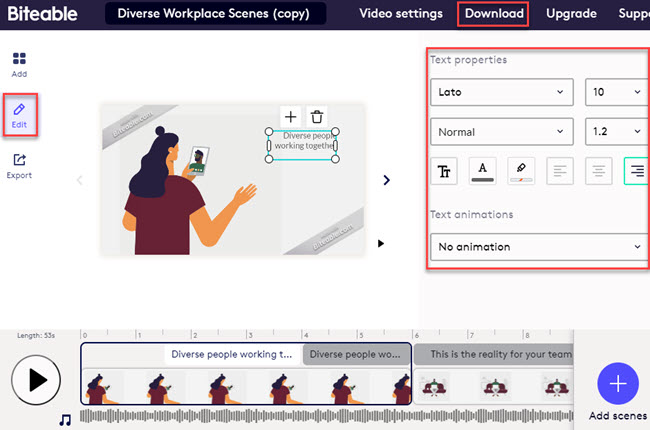Set text alignment to left
650x430 pixels.
[x=560, y=172]
